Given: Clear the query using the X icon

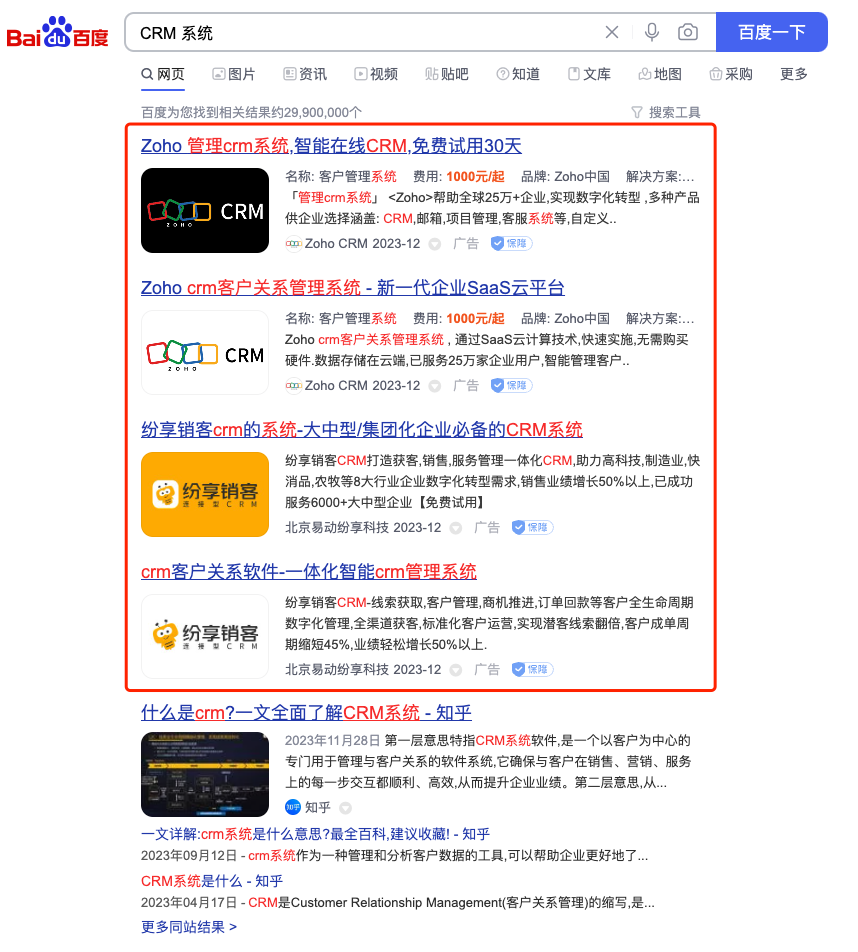Looking at the screenshot, I should click(612, 32).
